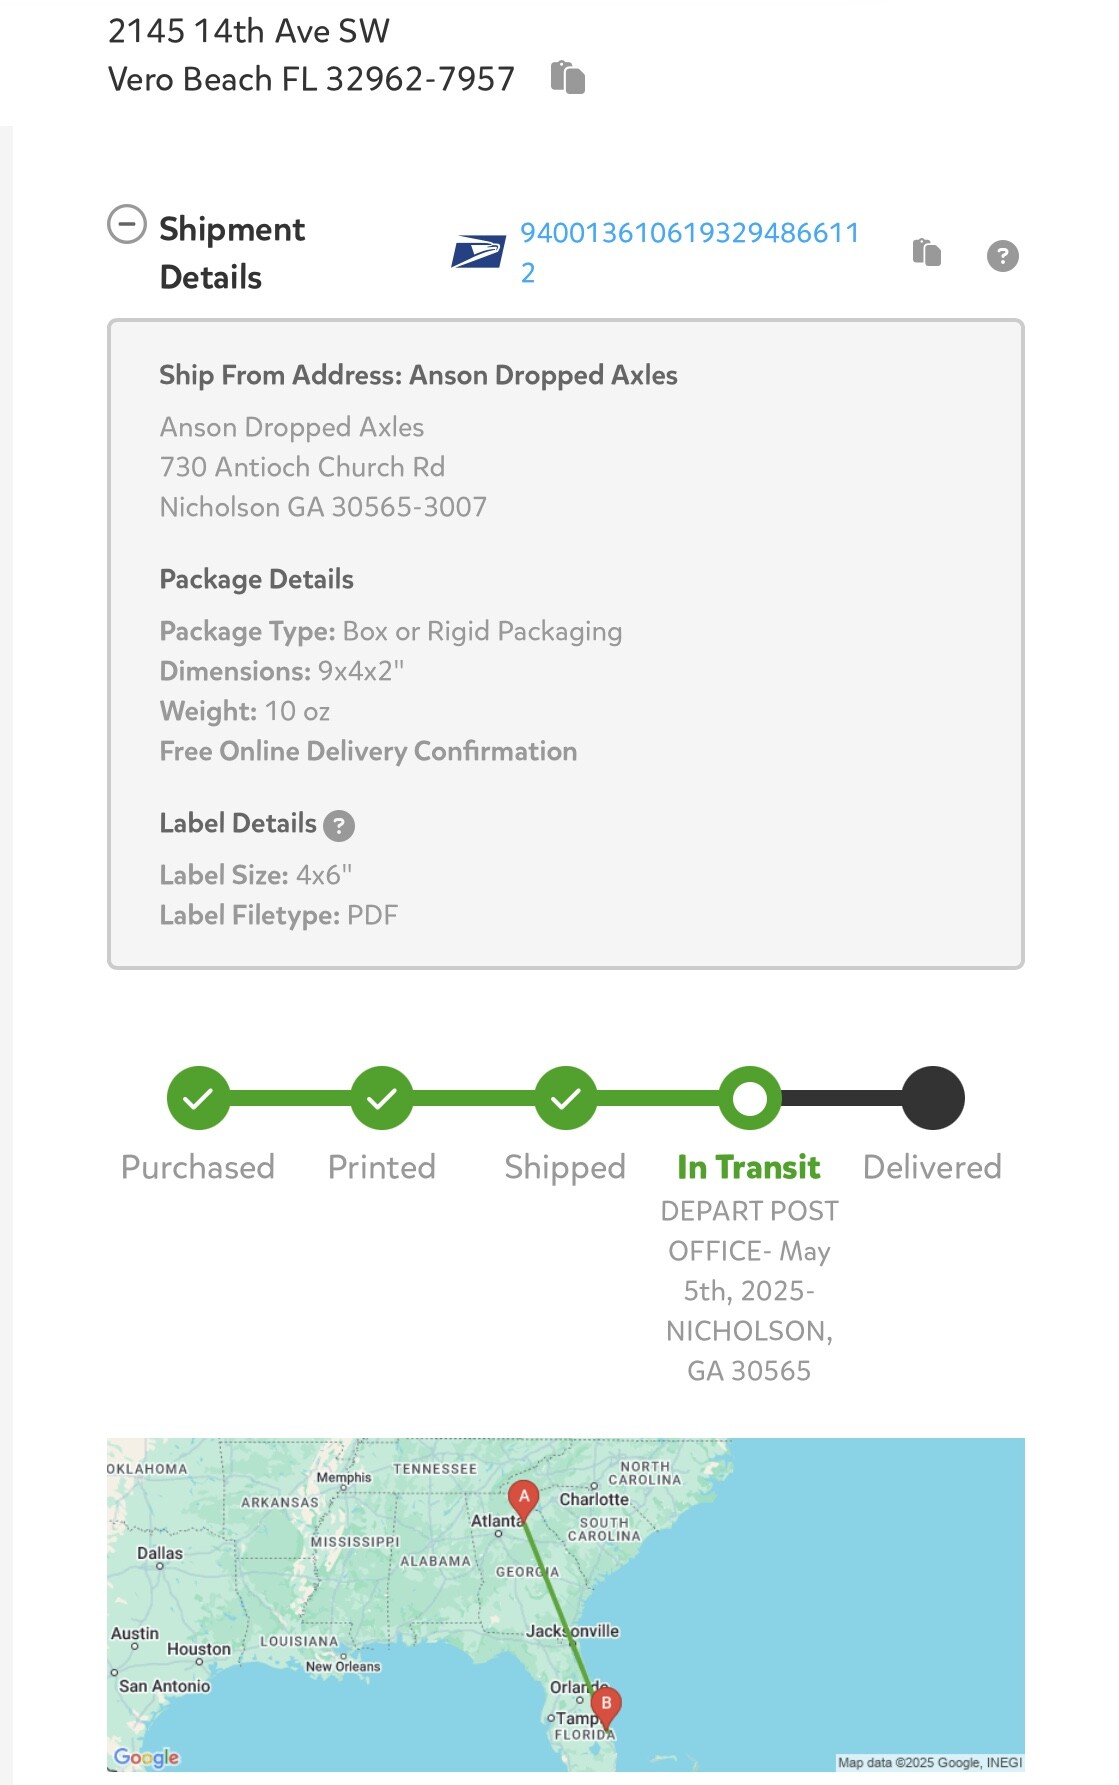Open USPS tracking number link
Screen dimensions: 1119x1785
pyautogui.click(x=689, y=252)
